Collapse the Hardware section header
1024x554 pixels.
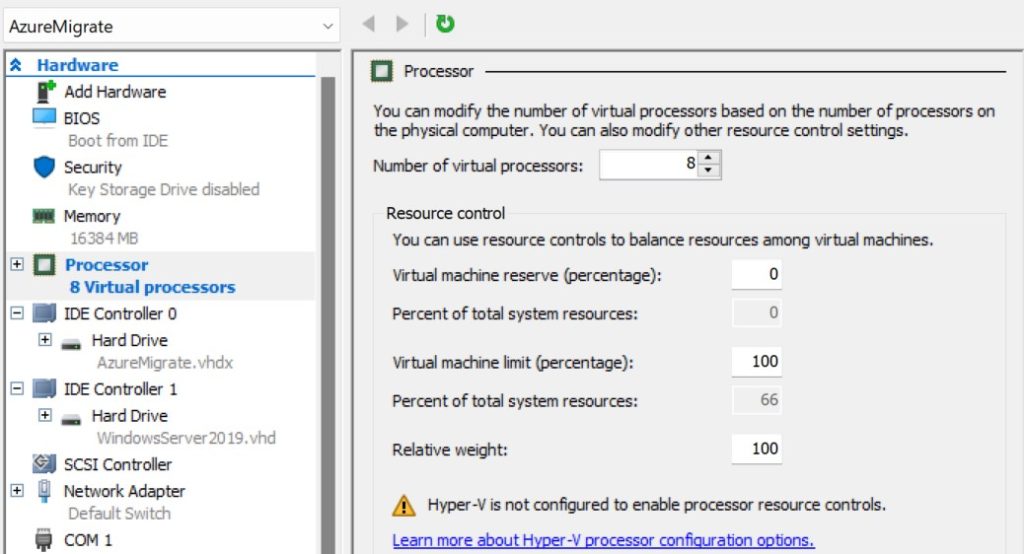click(x=16, y=65)
